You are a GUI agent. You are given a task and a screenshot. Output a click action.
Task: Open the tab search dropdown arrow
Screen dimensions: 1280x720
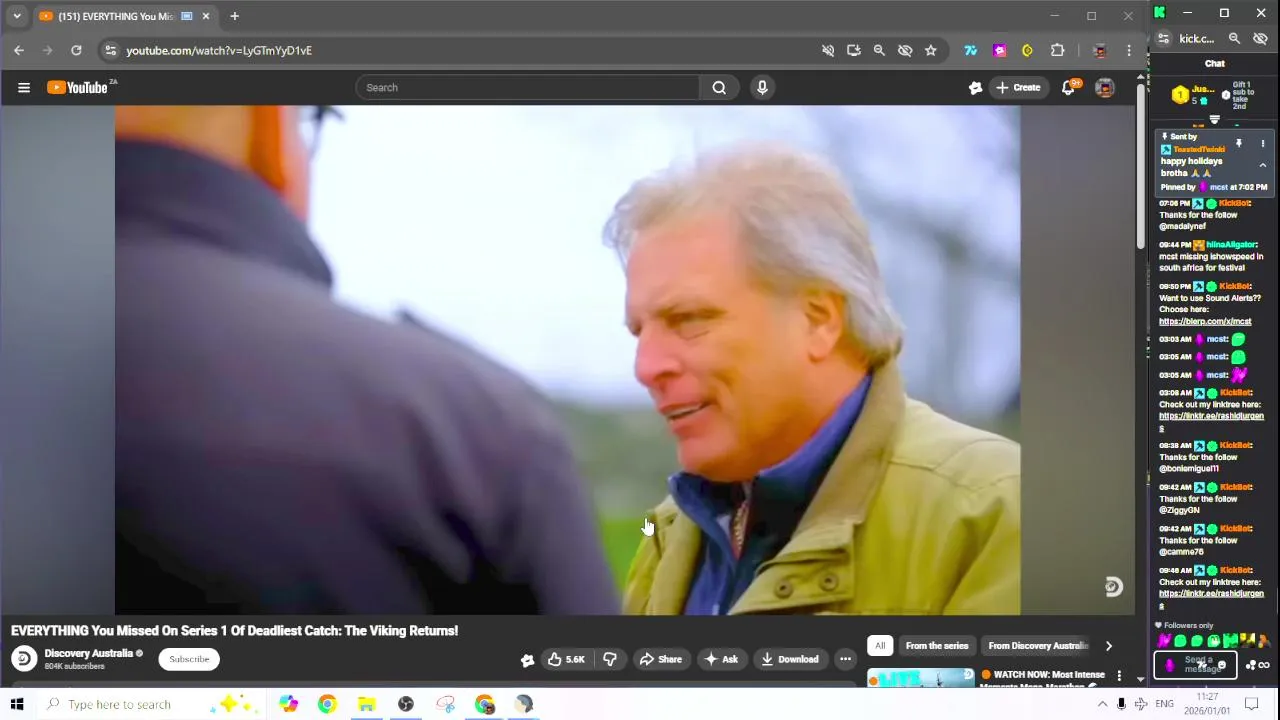[17, 16]
